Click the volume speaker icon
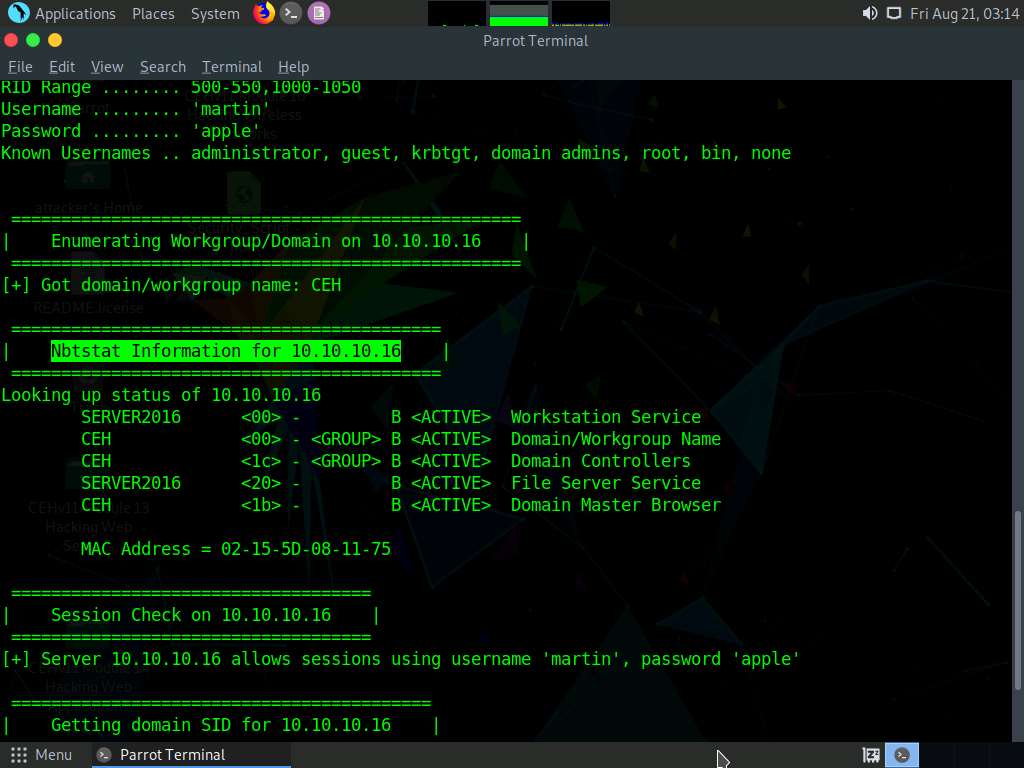Image resolution: width=1024 pixels, height=768 pixels. point(869,13)
